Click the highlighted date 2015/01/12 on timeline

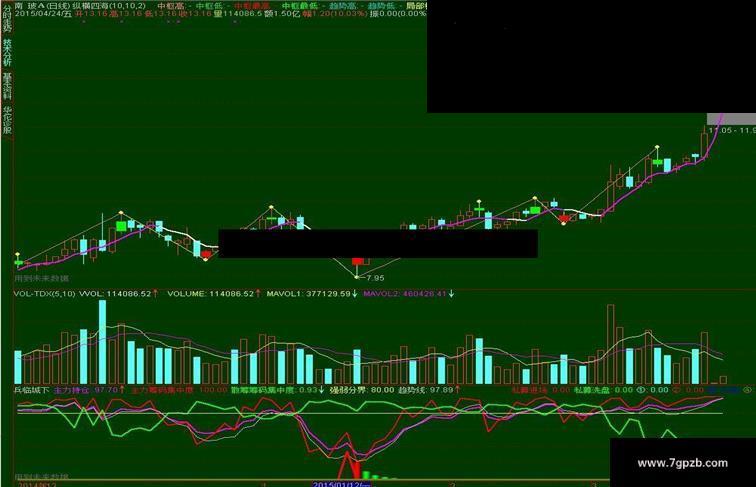(x=341, y=484)
